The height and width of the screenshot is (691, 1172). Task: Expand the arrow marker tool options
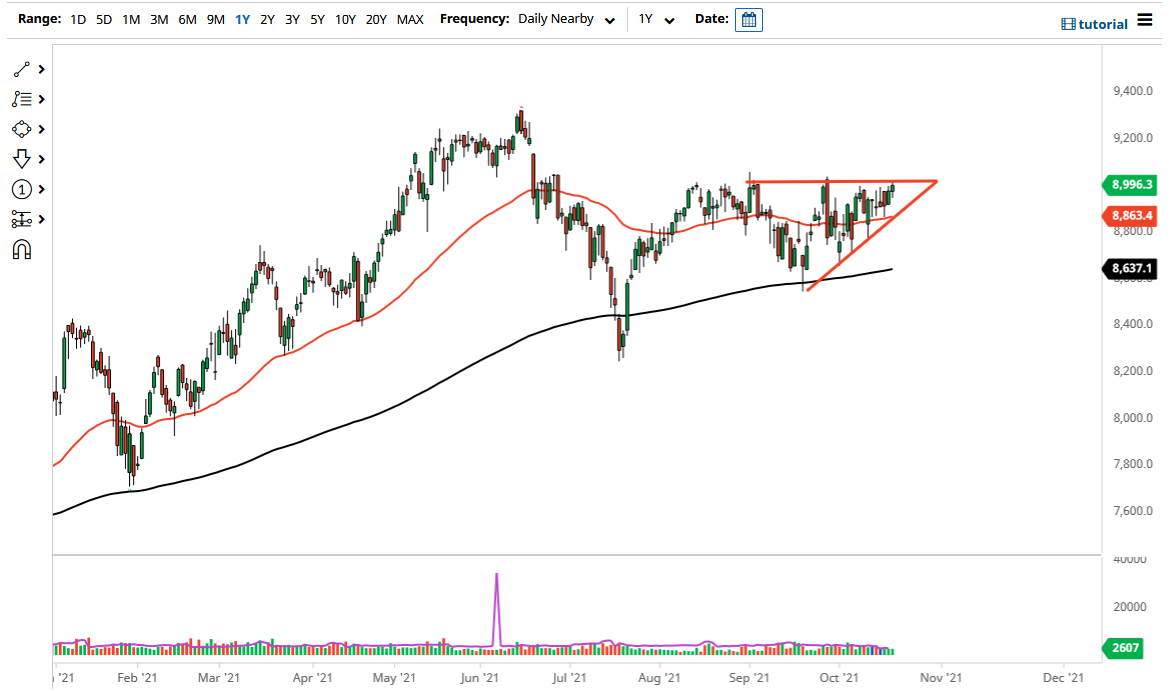click(42, 159)
